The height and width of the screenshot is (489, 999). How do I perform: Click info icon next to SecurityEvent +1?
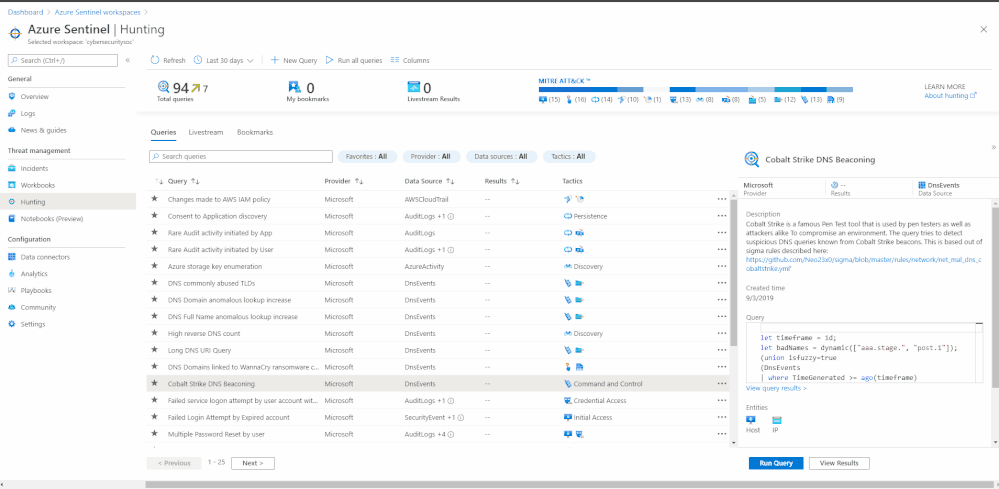[460, 418]
